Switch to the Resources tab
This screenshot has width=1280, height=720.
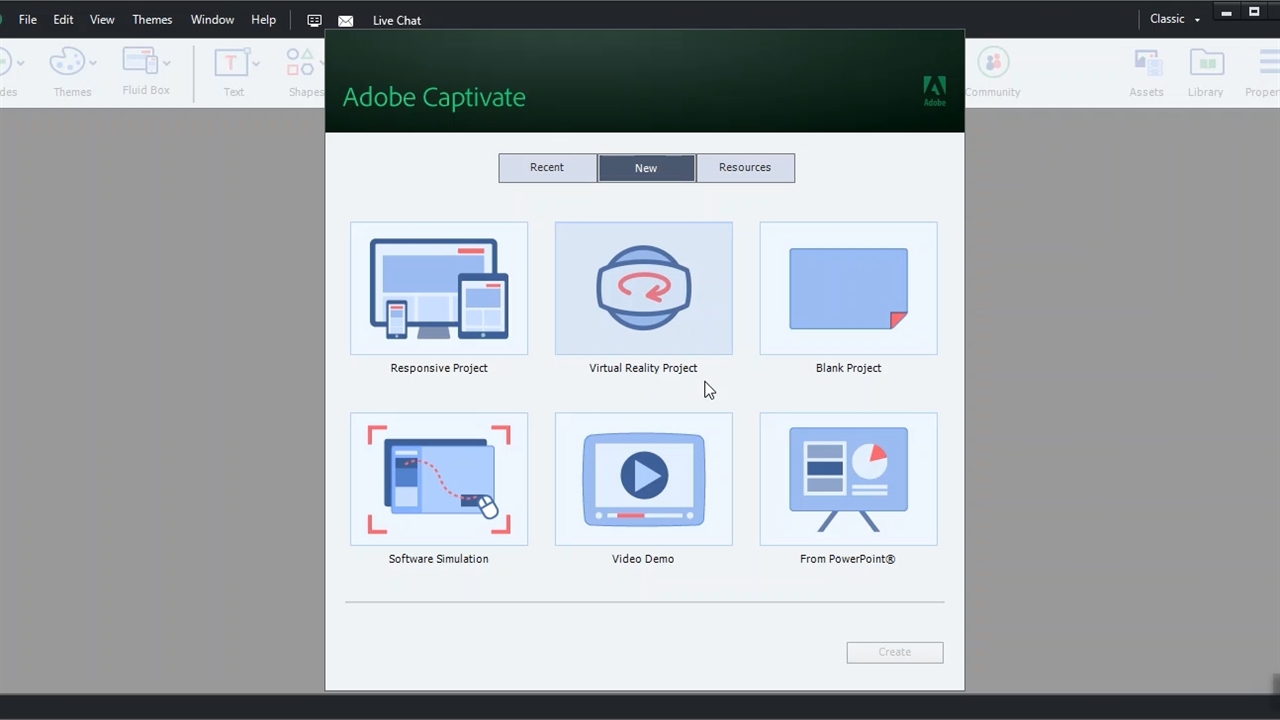tap(745, 168)
